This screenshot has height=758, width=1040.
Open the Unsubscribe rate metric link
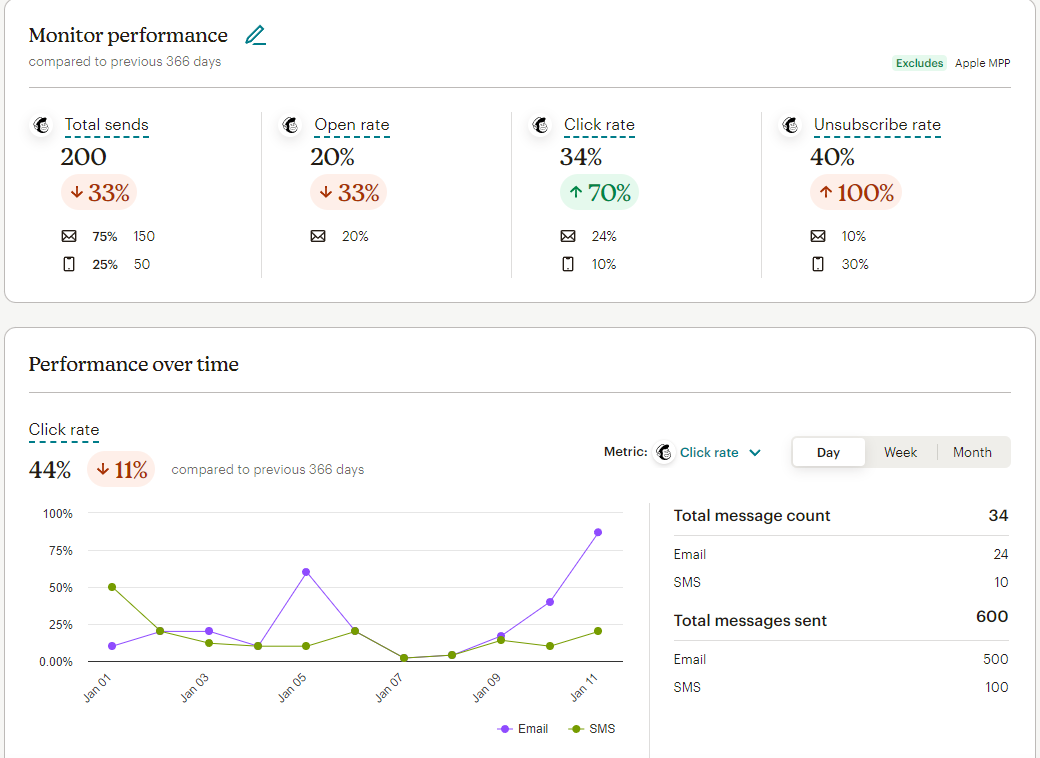877,126
